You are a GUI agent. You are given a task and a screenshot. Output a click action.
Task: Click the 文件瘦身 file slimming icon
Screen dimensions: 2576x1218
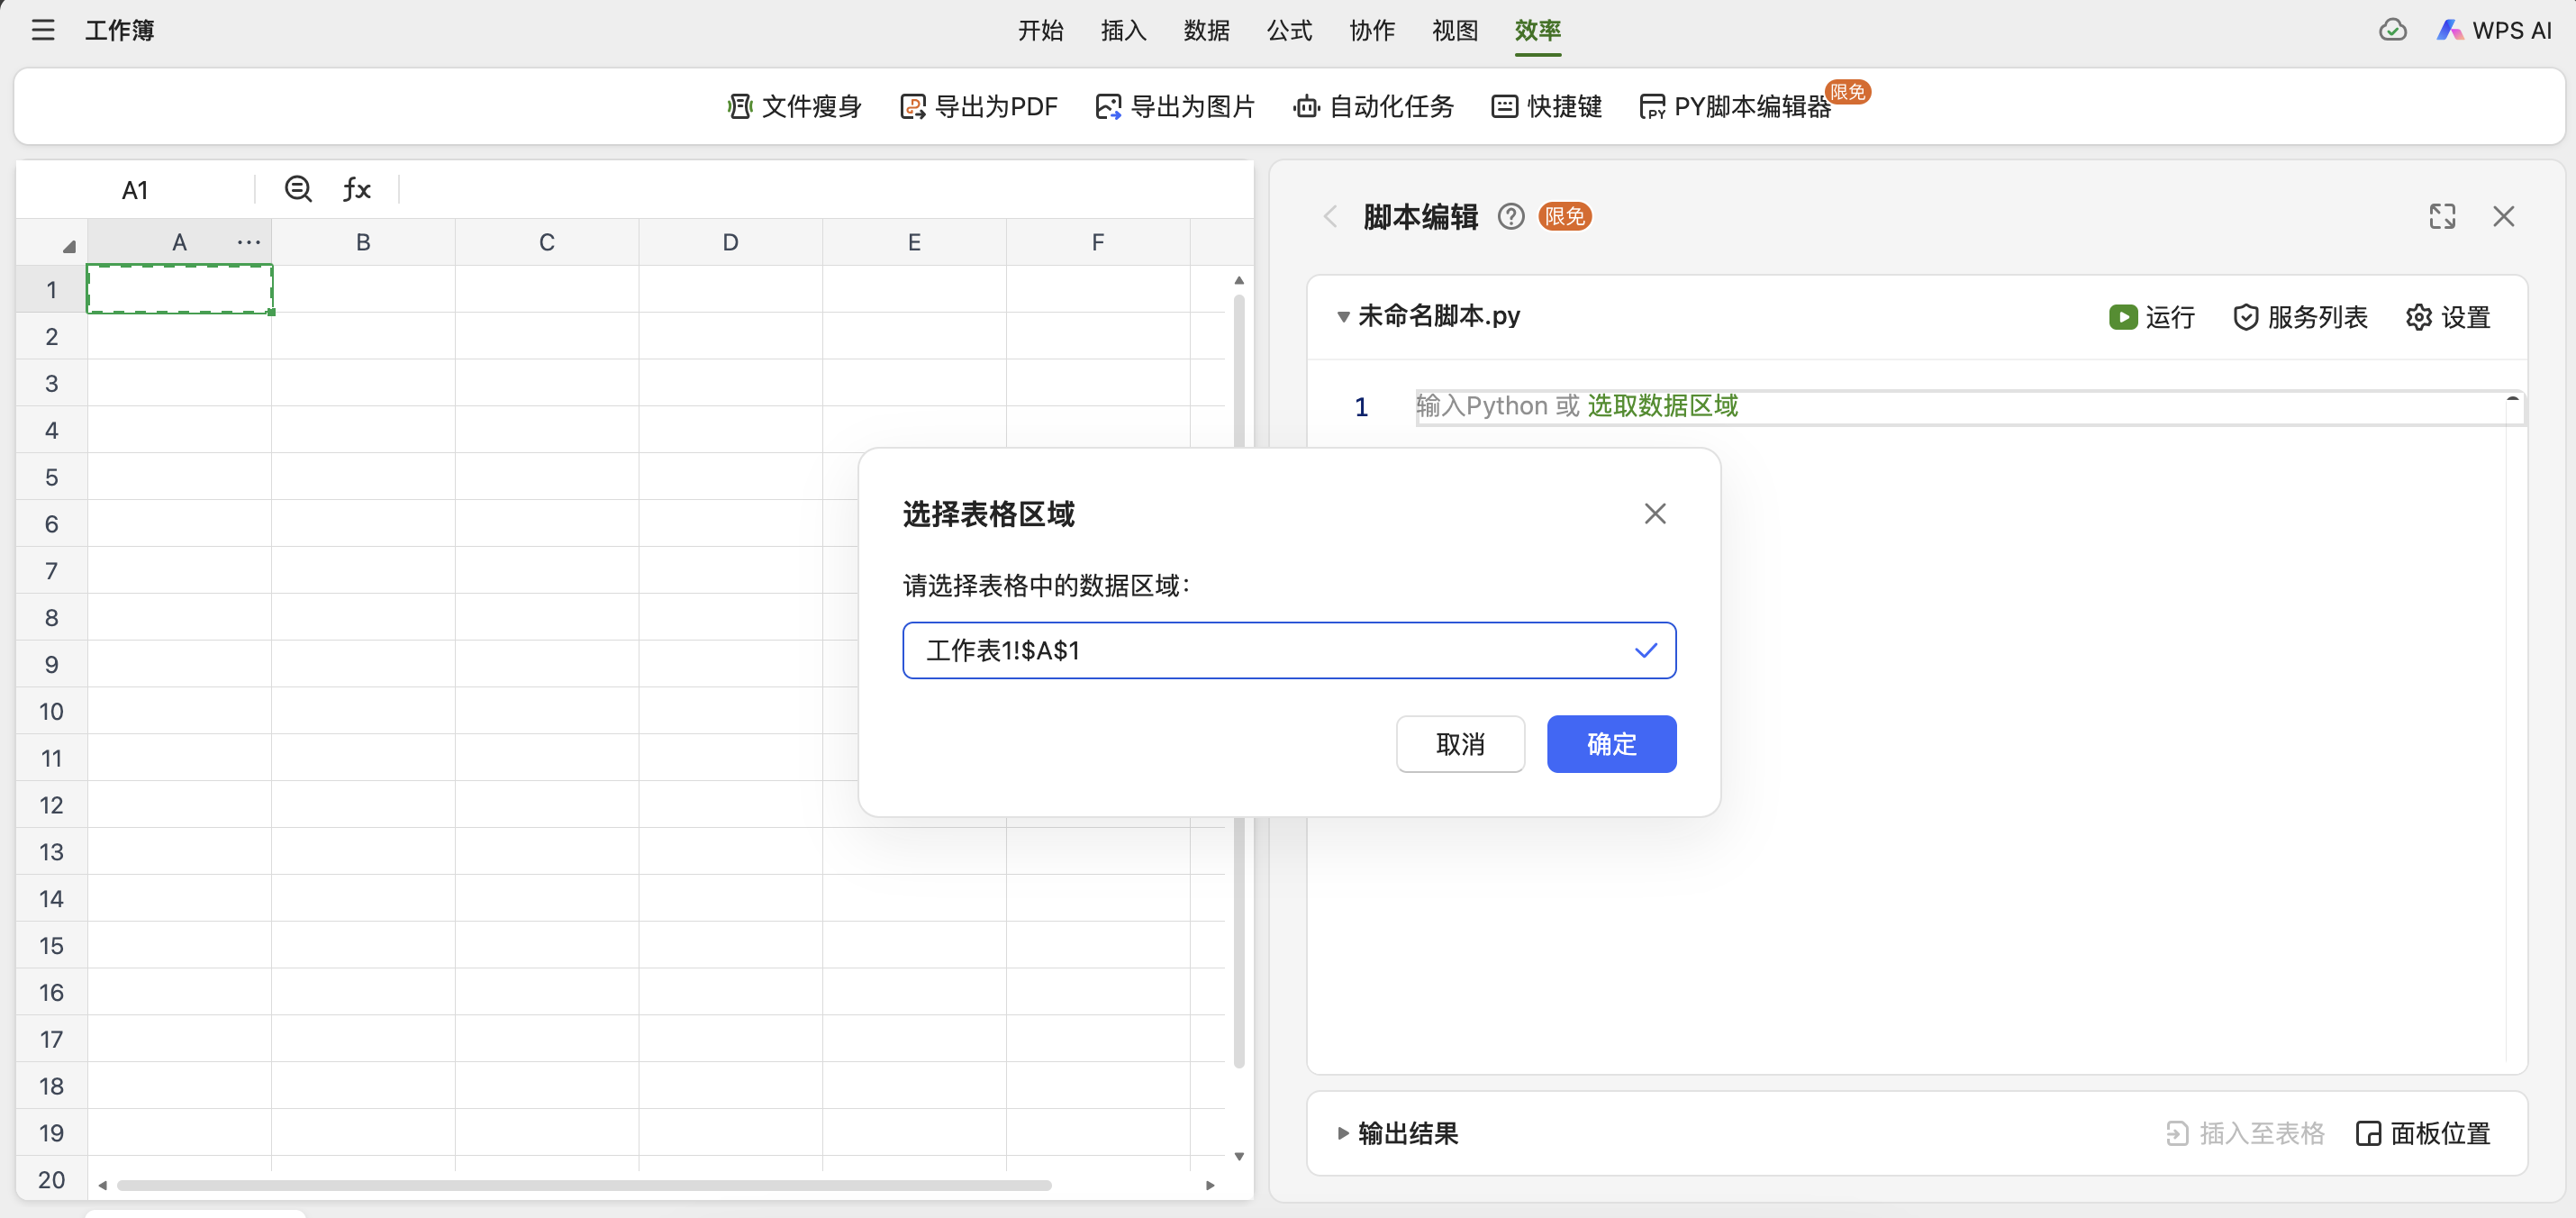[x=740, y=106]
